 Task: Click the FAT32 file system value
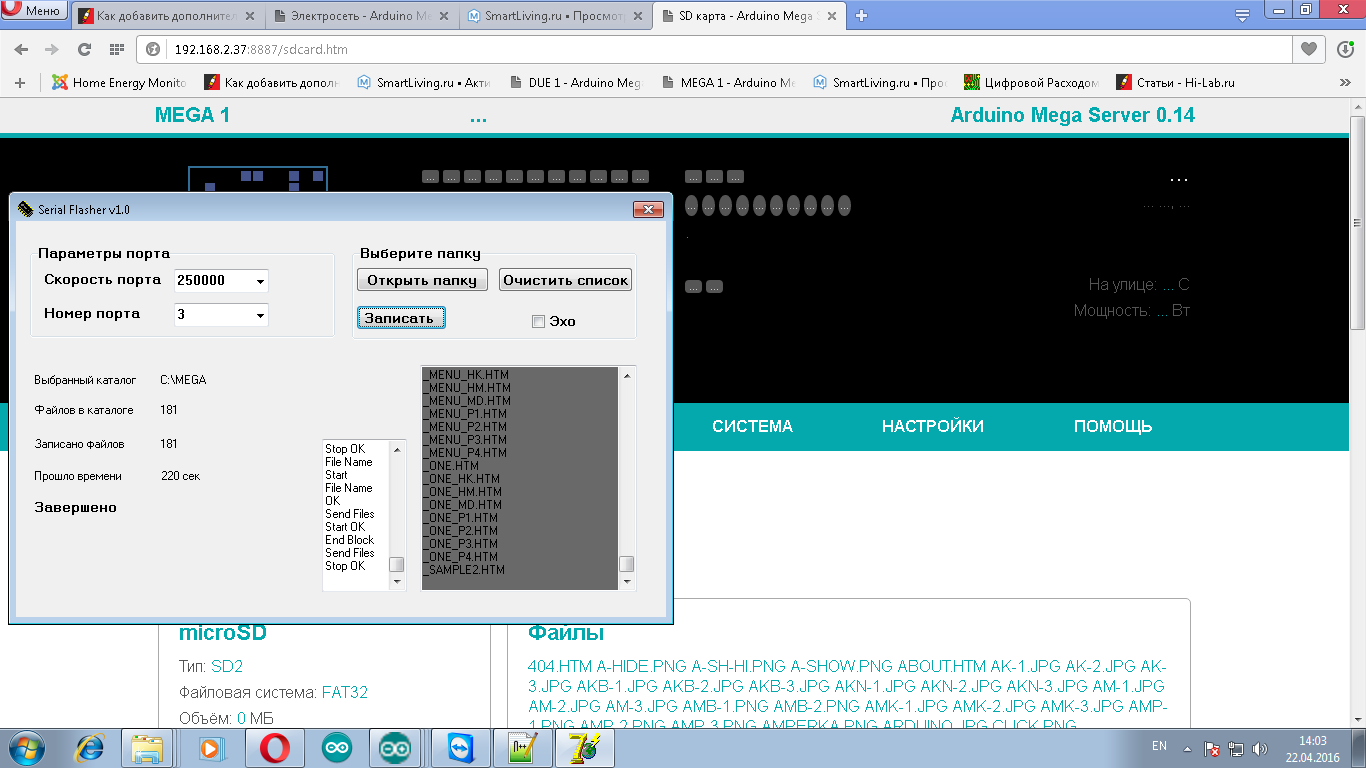[345, 692]
